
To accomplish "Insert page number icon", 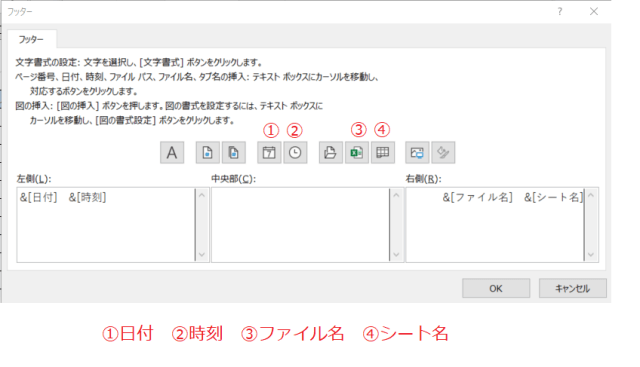I will click(208, 153).
